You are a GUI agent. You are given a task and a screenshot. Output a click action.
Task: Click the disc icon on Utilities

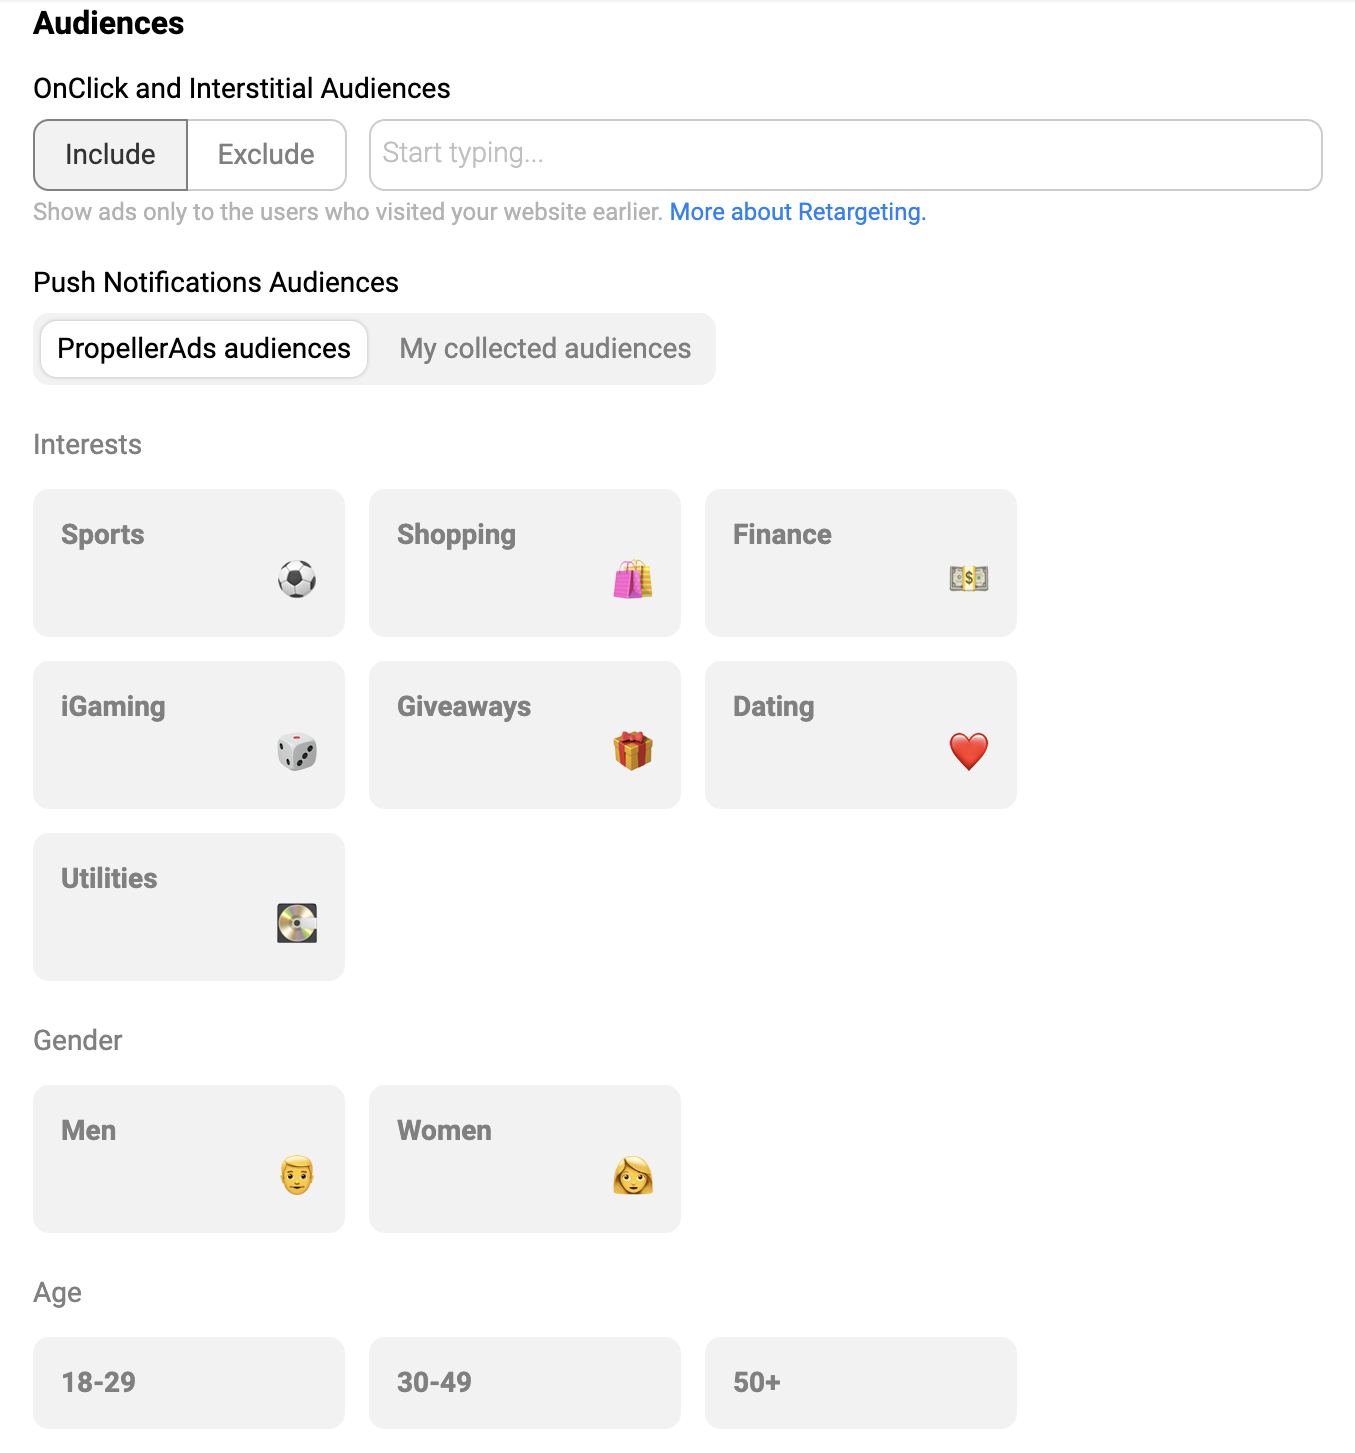(297, 923)
